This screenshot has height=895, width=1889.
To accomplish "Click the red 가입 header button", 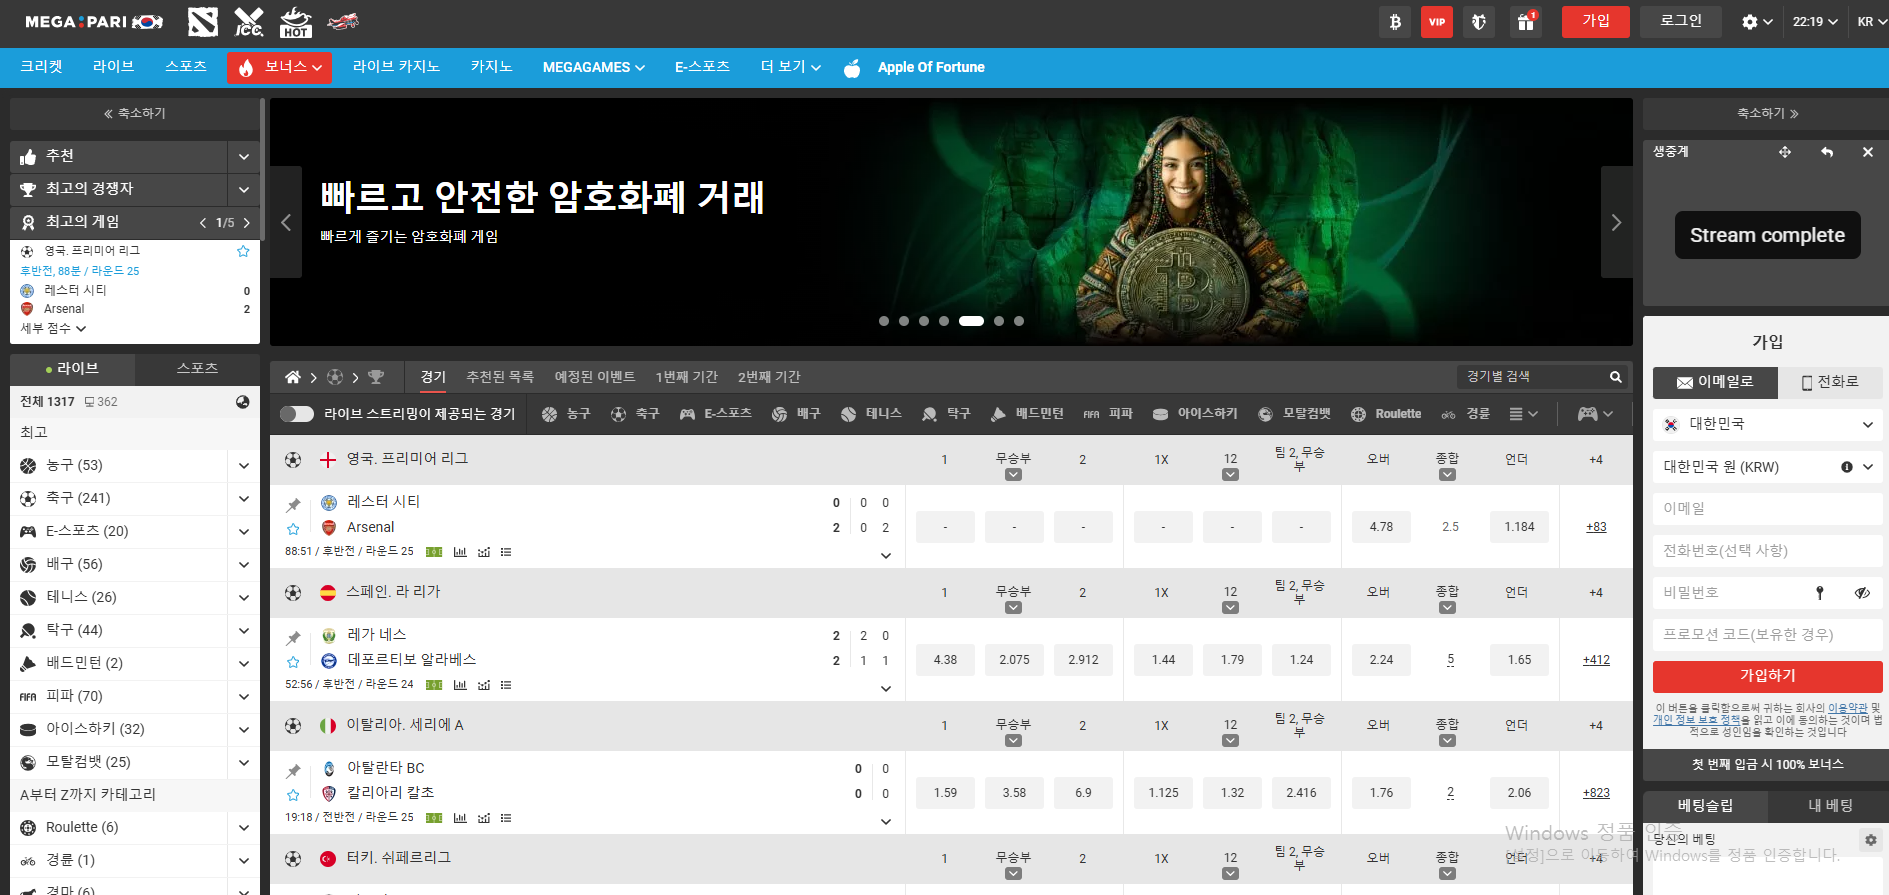I will pyautogui.click(x=1596, y=21).
